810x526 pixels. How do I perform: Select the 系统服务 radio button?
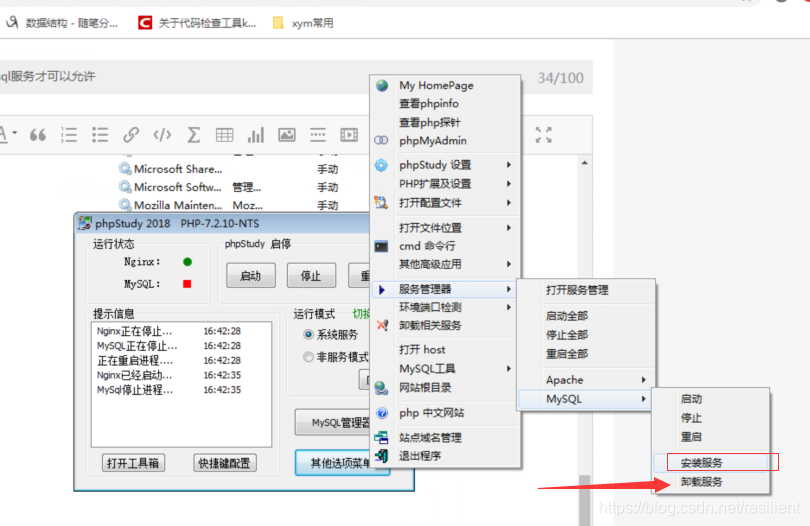[x=308, y=335]
